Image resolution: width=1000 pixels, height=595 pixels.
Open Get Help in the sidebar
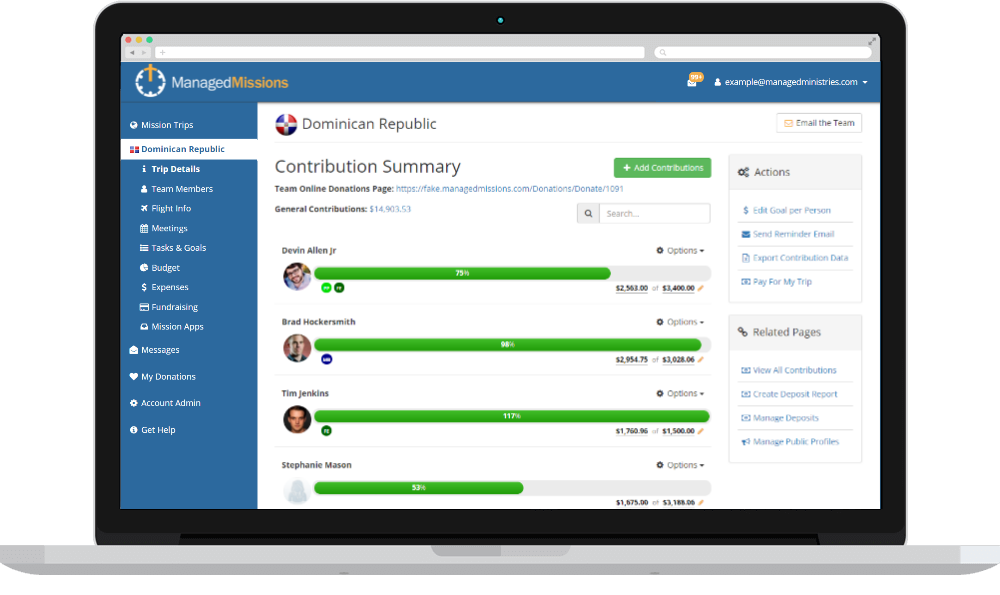(x=152, y=430)
